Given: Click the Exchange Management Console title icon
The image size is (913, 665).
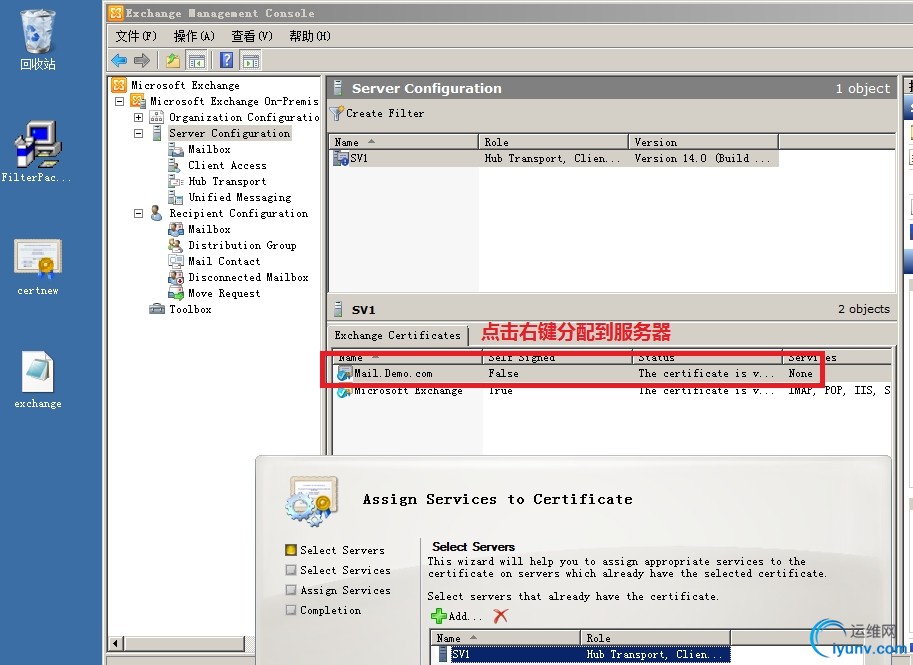Looking at the screenshot, I should pyautogui.click(x=116, y=13).
